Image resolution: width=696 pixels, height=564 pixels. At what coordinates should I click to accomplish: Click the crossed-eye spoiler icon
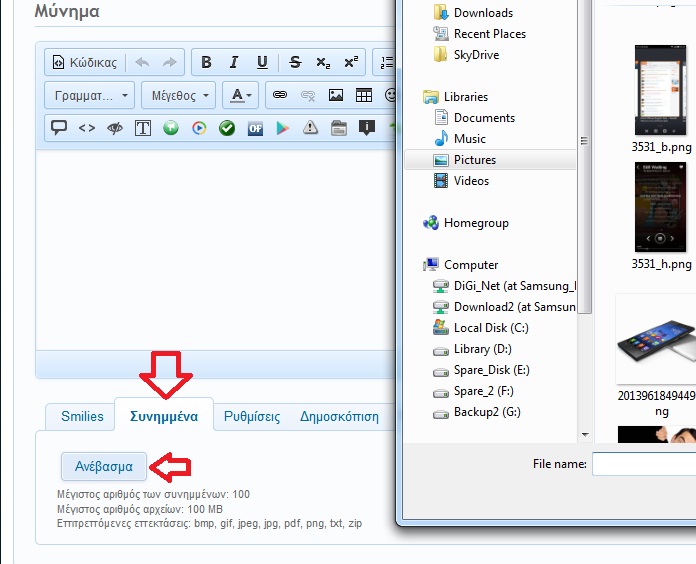click(x=115, y=128)
